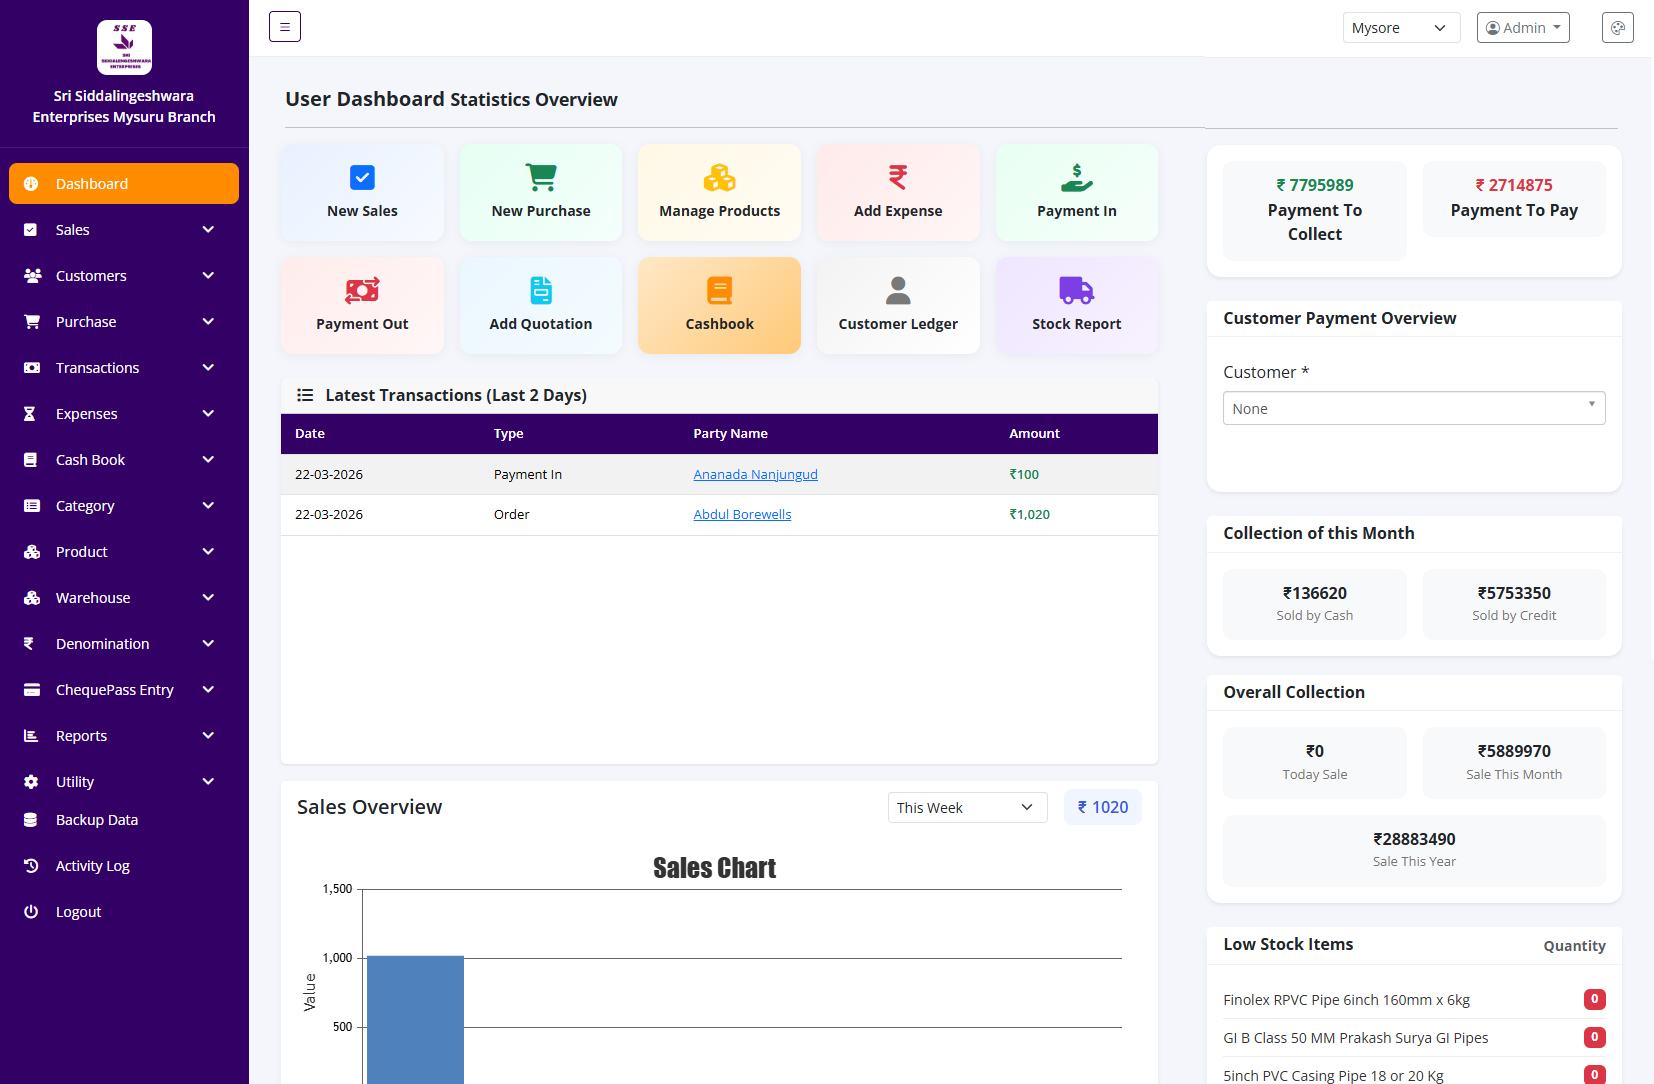Open the Cashbook icon
The width and height of the screenshot is (1654, 1084).
719,290
